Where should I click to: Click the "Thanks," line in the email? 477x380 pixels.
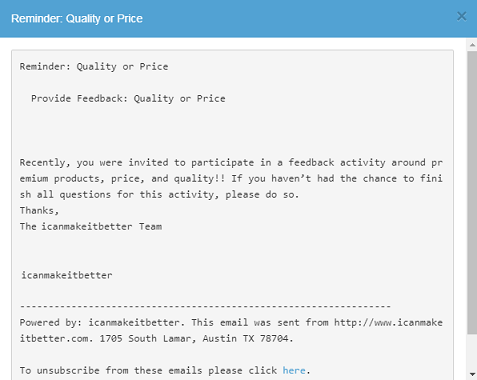39,211
